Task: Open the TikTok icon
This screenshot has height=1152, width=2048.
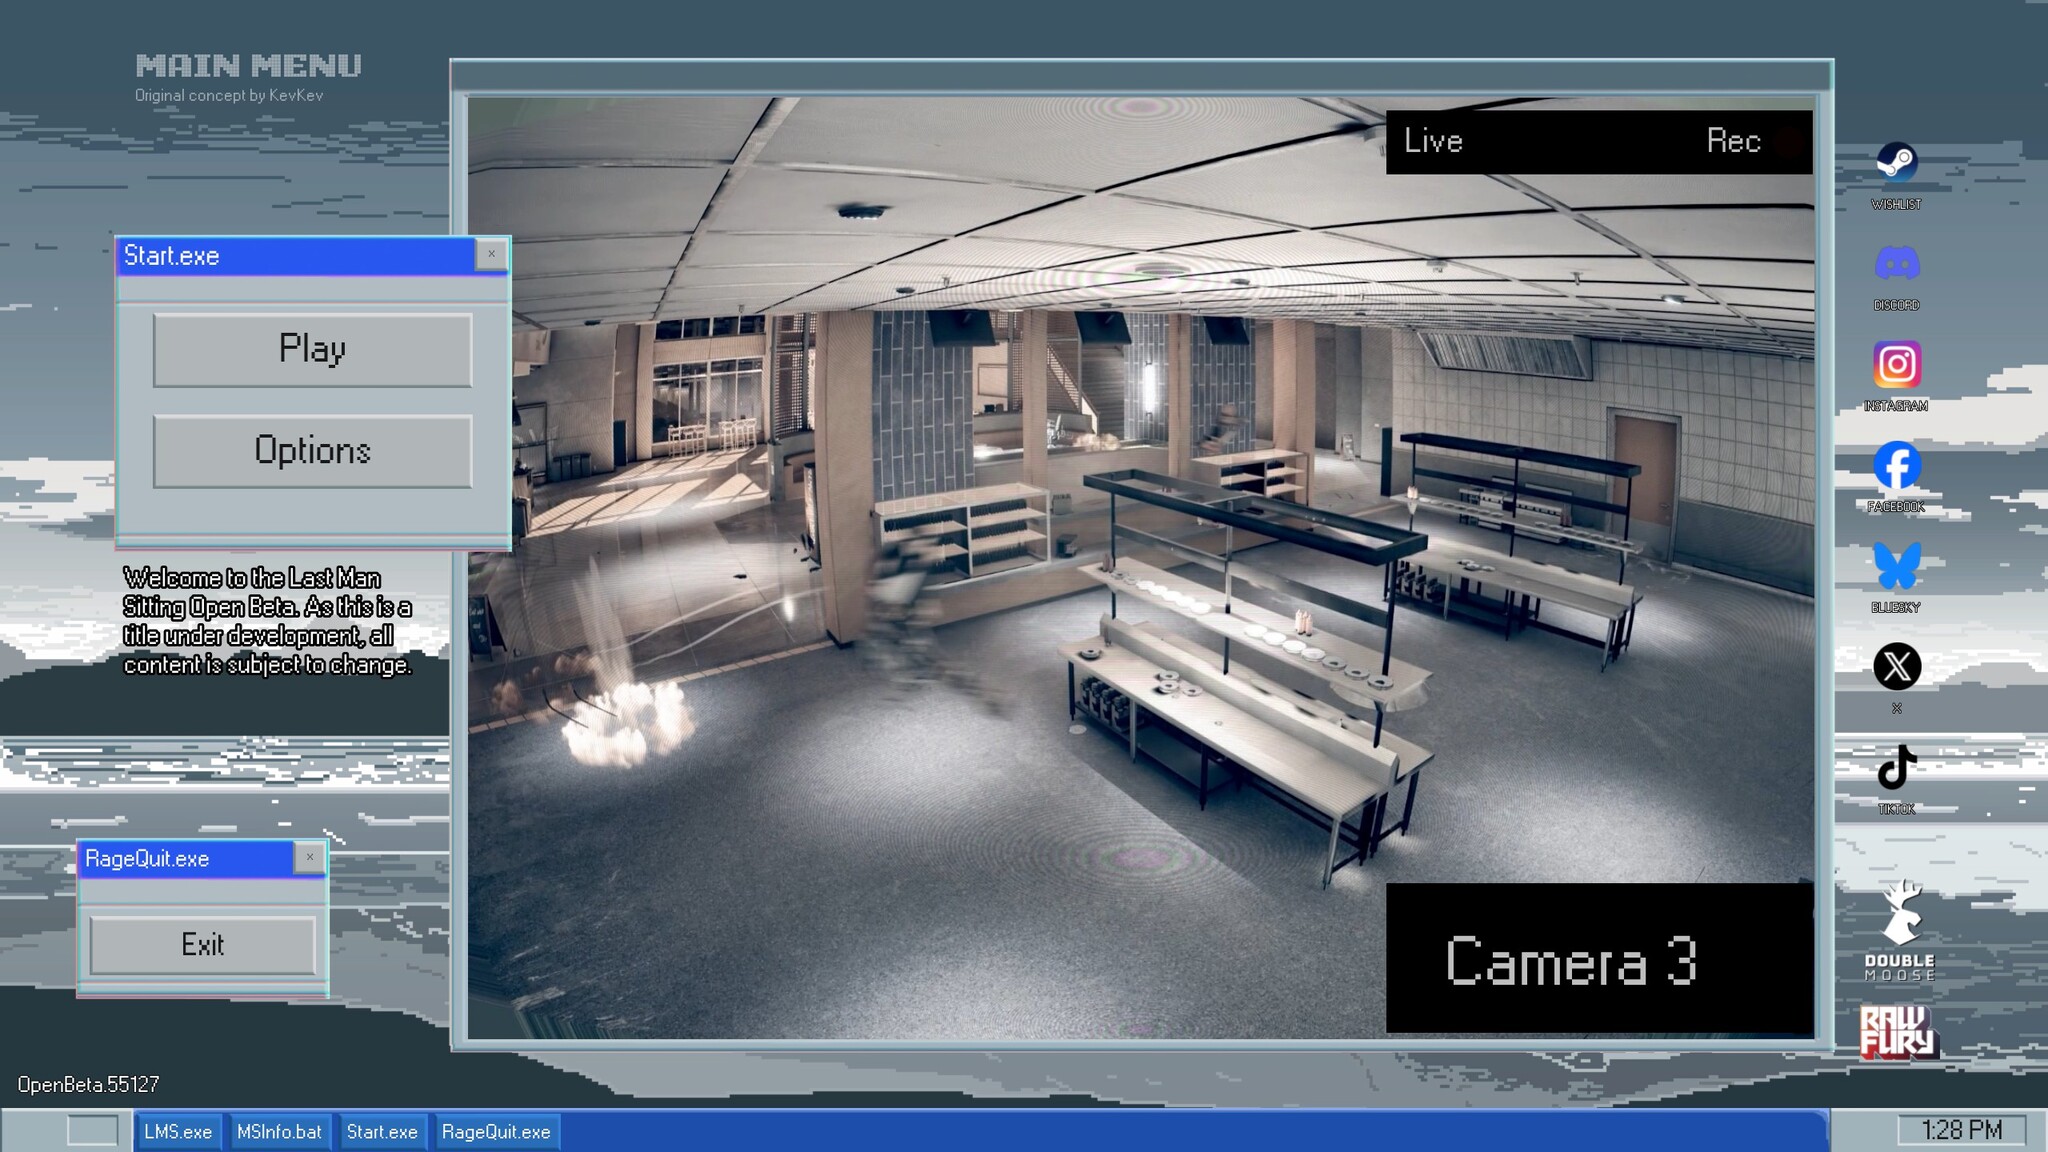Action: [x=1896, y=768]
